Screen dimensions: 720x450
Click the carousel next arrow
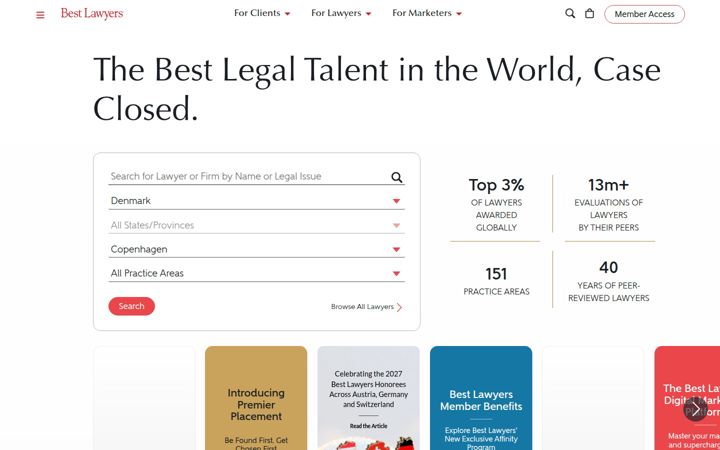696,409
